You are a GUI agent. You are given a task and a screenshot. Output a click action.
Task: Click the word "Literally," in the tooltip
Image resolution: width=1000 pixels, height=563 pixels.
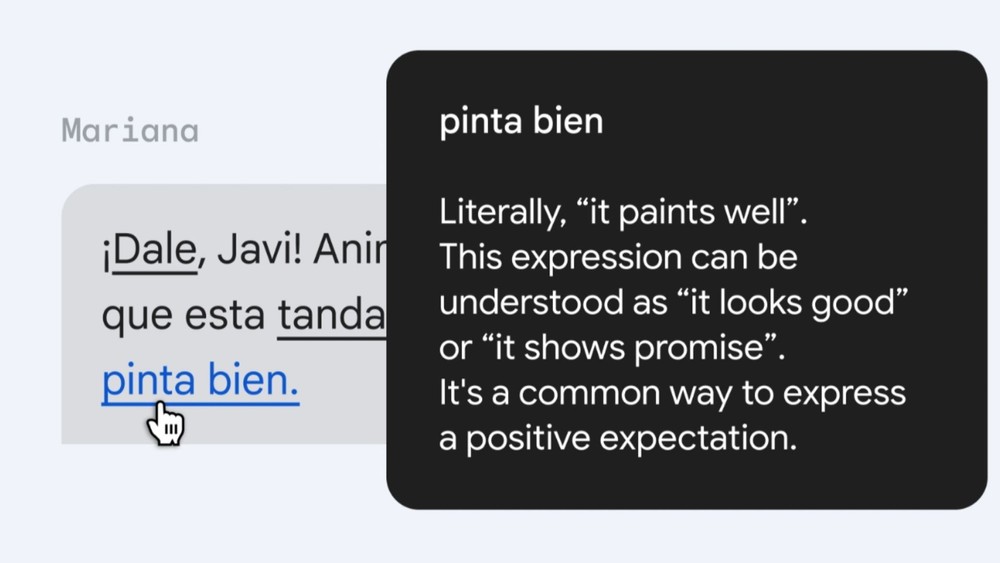point(502,212)
